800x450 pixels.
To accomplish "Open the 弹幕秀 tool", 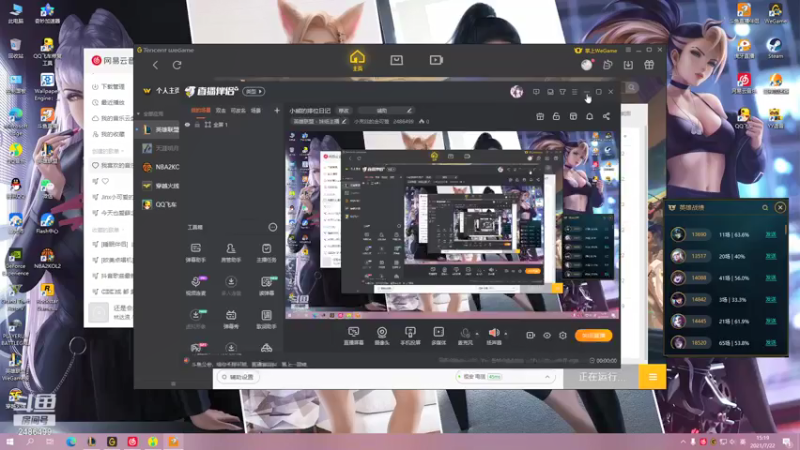I will point(231,319).
